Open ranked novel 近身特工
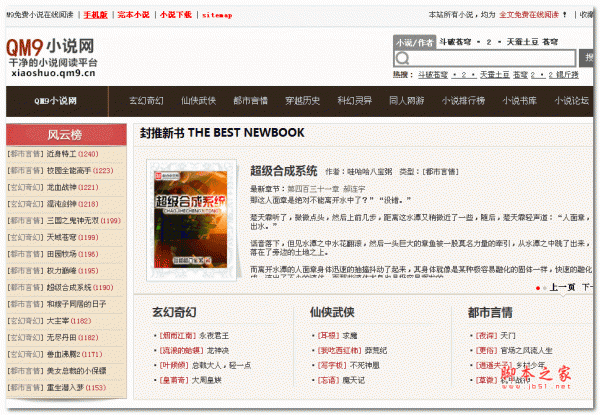600x415 pixels. pyautogui.click(x=62, y=154)
